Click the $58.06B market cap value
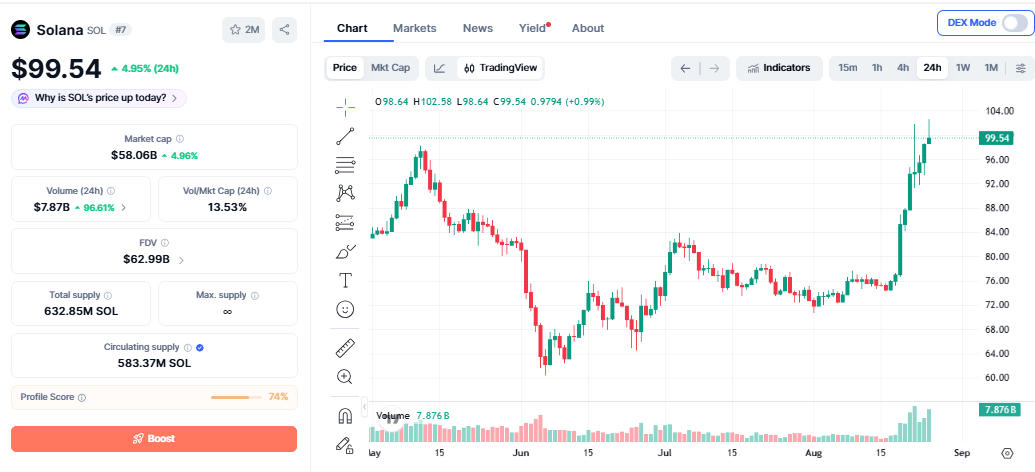 click(134, 156)
